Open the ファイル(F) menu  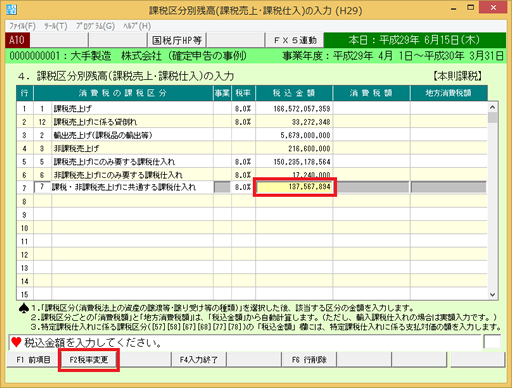coord(22,26)
